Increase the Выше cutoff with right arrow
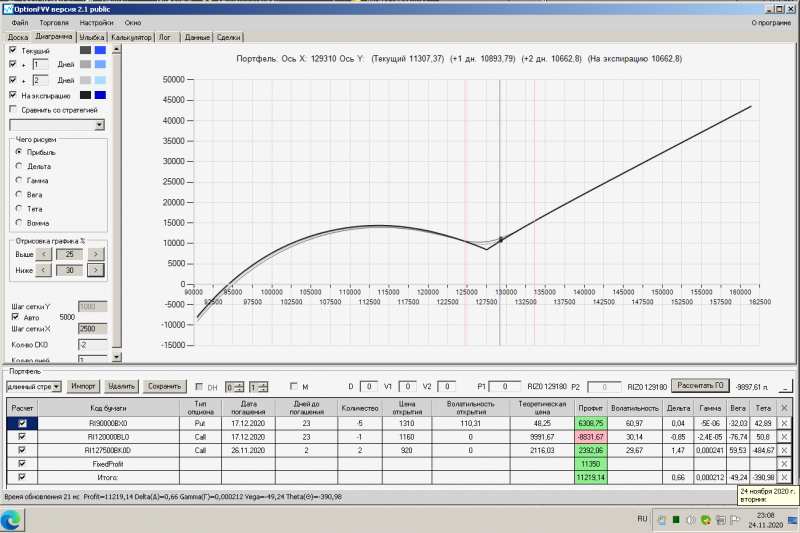800x533 pixels. (x=95, y=254)
